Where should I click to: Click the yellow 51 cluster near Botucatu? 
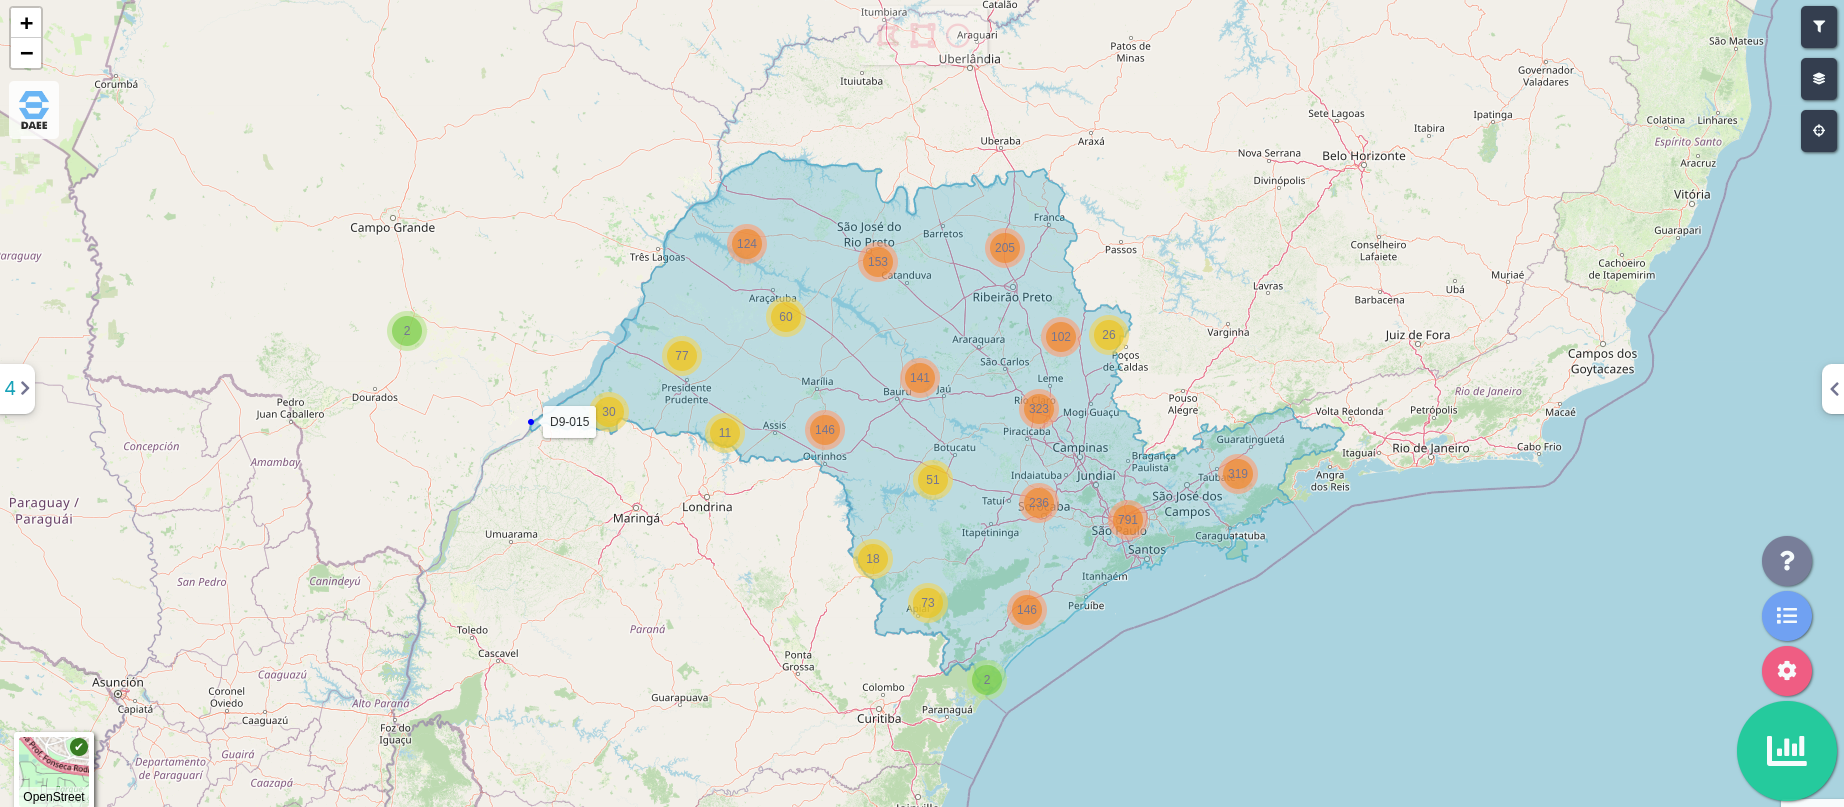click(932, 480)
